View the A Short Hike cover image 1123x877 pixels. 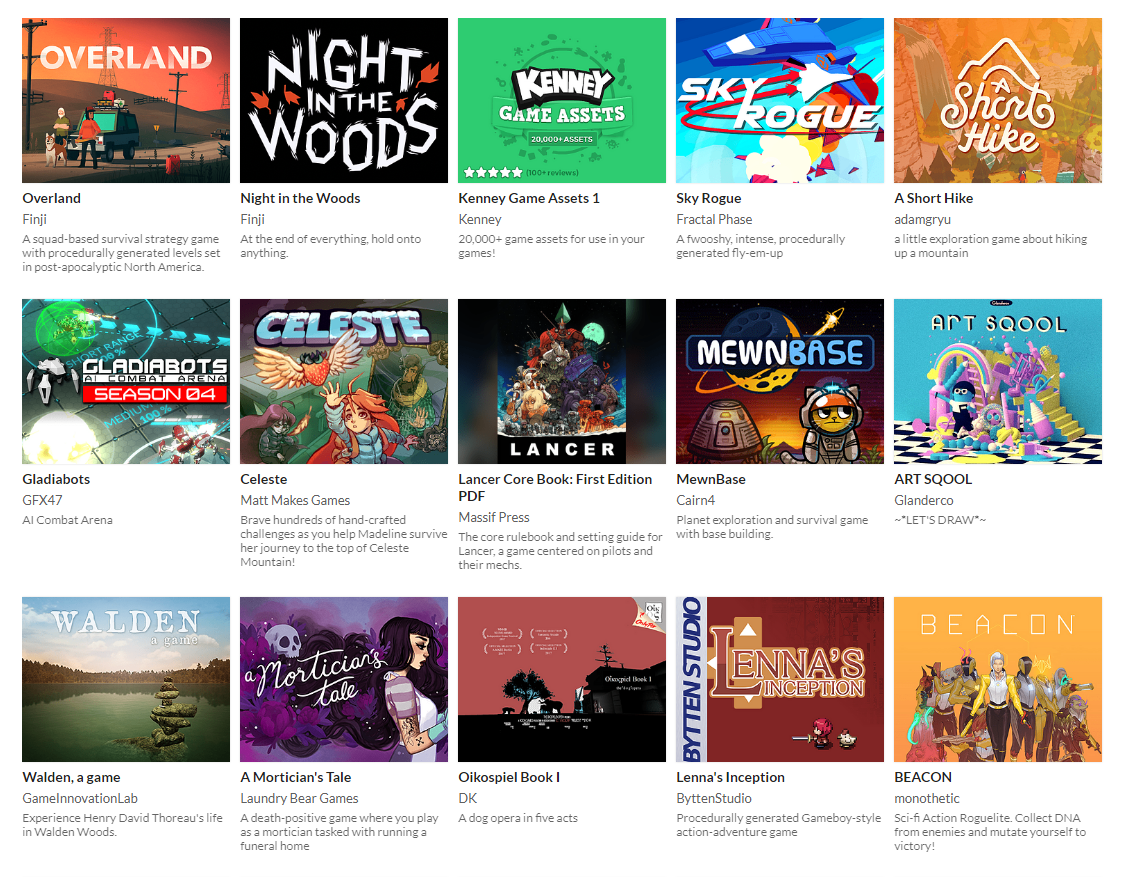[x=998, y=100]
